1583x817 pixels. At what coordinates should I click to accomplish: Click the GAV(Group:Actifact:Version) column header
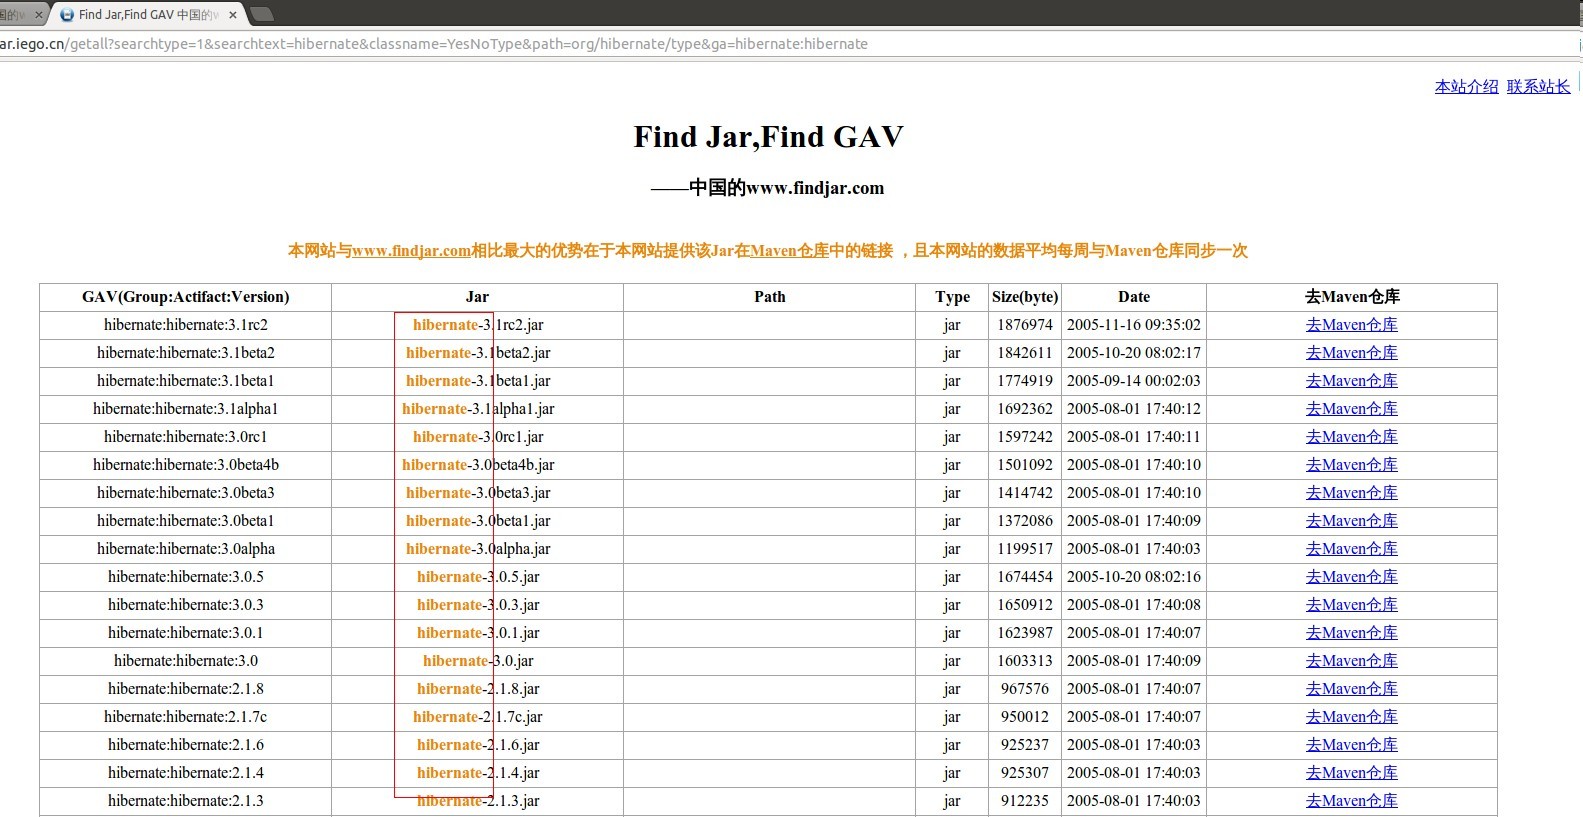[x=186, y=297]
